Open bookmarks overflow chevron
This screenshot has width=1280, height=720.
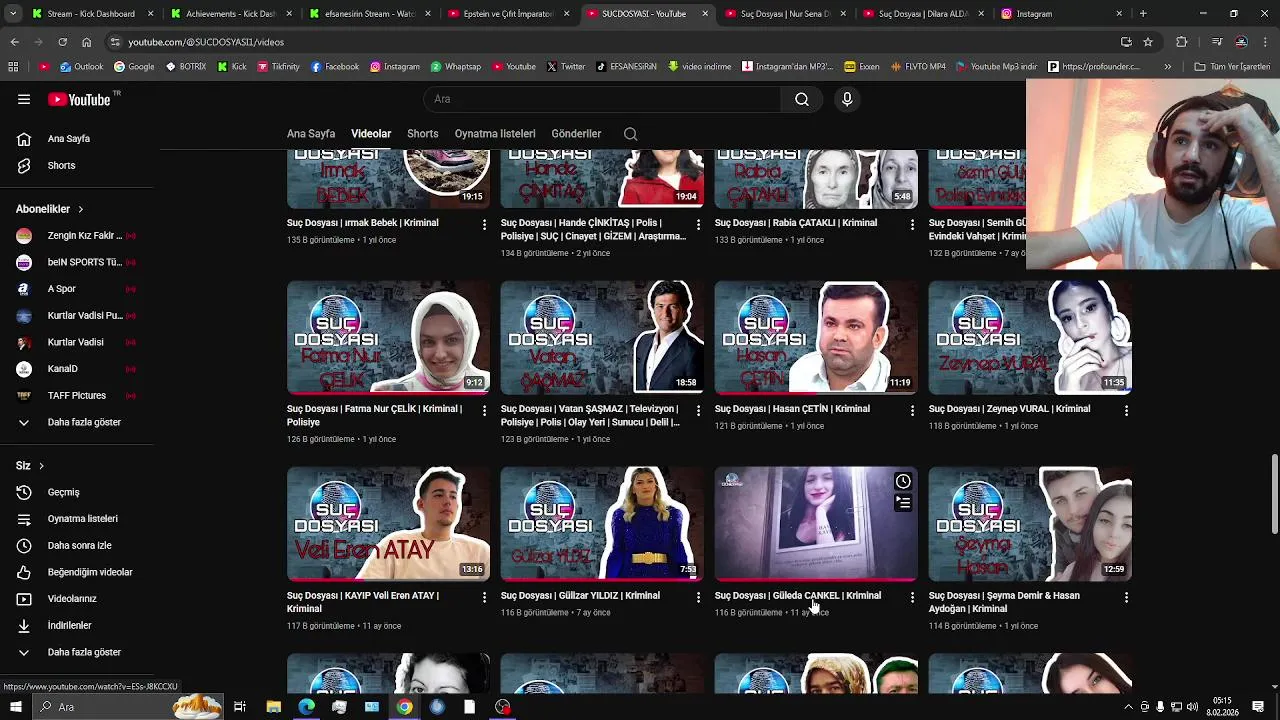pyautogui.click(x=1167, y=67)
